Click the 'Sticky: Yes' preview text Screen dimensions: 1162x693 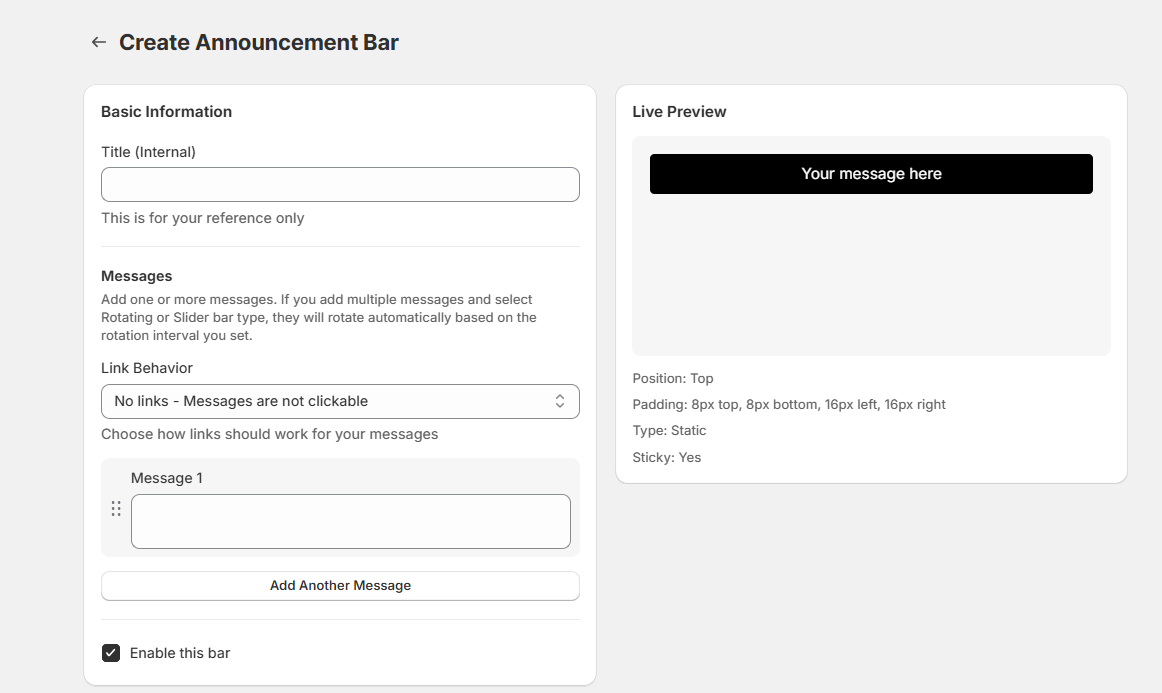667,458
